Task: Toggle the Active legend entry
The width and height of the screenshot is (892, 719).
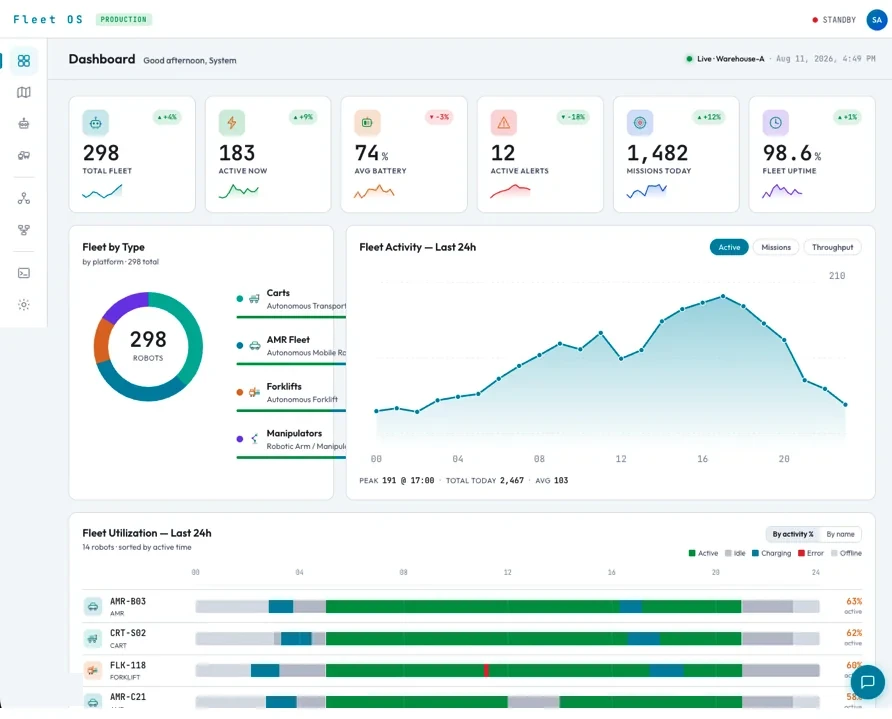Action: [x=703, y=553]
